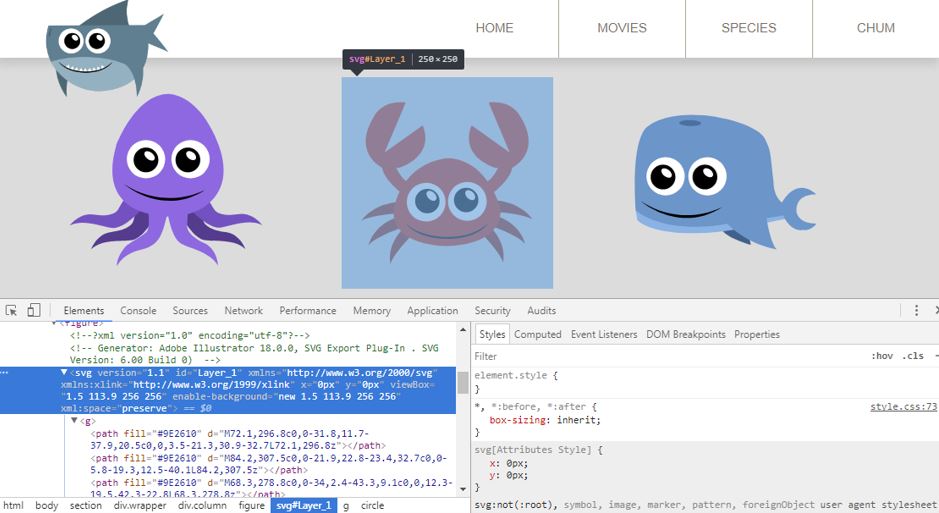Switch to the Computed styles tab
939x513 pixels.
537,334
